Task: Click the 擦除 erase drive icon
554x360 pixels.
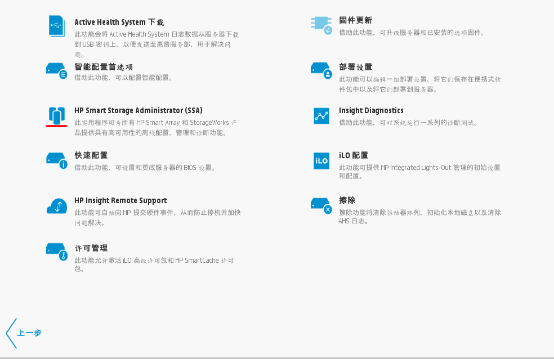Action: coord(322,206)
